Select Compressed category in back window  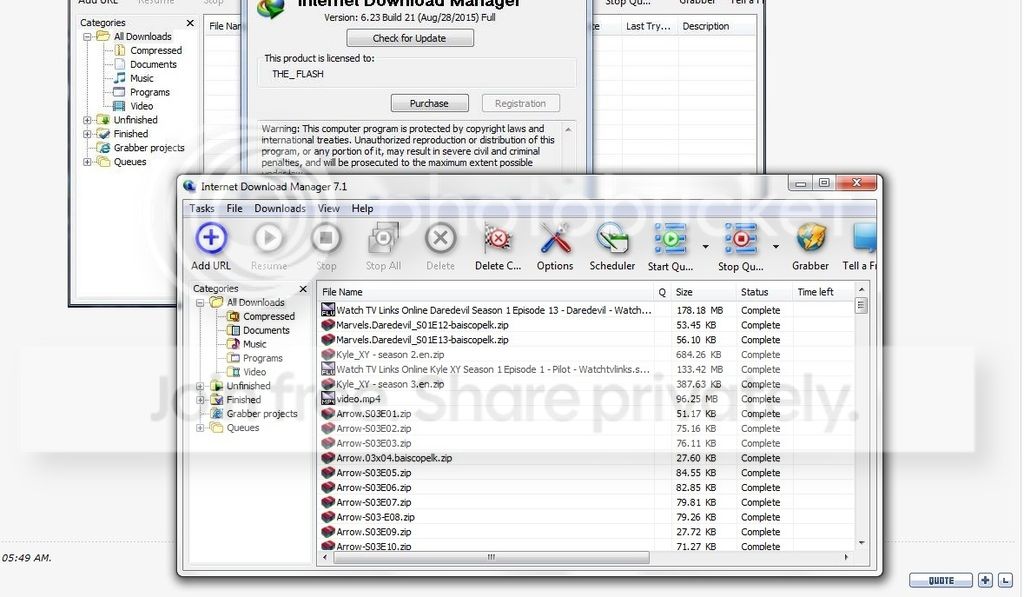coord(155,50)
